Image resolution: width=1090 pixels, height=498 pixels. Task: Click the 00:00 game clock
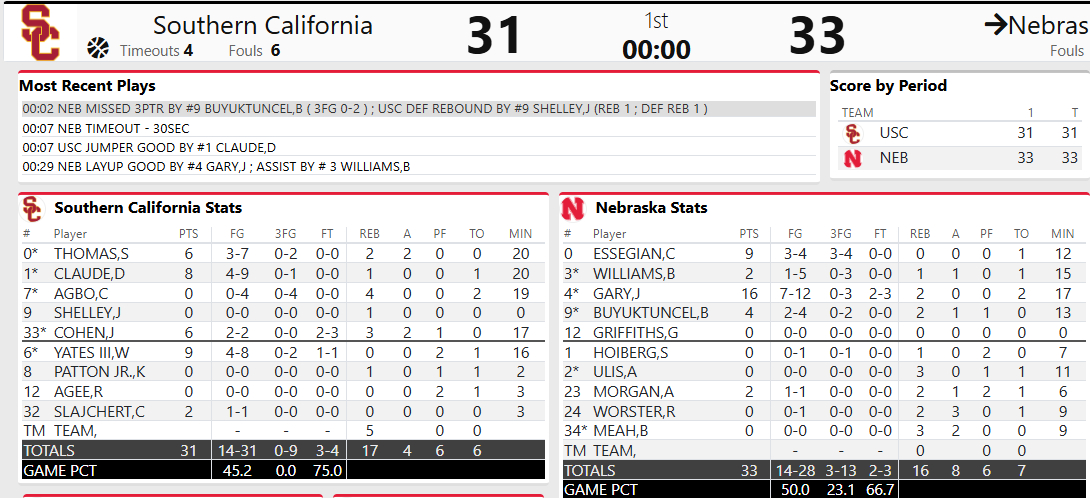click(656, 49)
